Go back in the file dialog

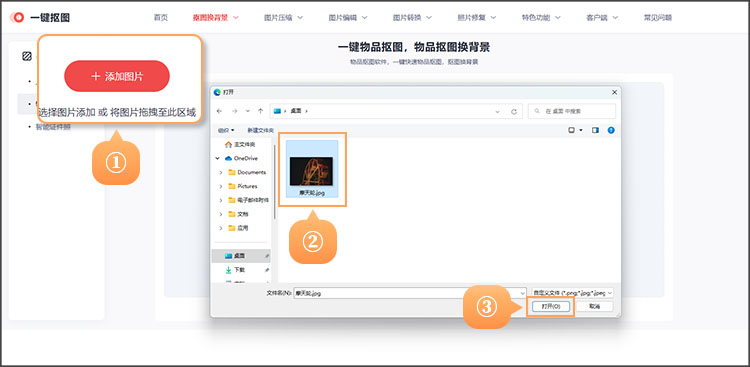[x=220, y=111]
